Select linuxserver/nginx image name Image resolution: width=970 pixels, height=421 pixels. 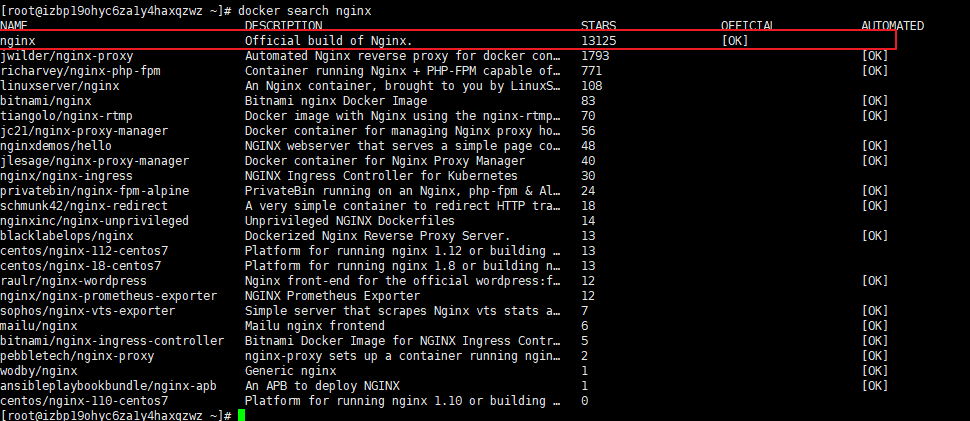60,86
